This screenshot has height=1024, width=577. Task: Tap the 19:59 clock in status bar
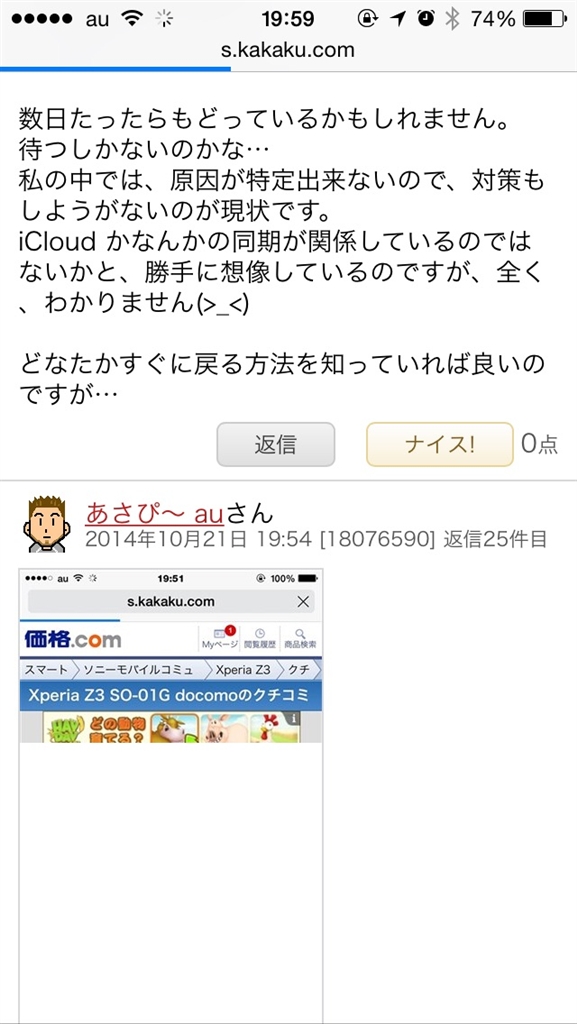[288, 19]
